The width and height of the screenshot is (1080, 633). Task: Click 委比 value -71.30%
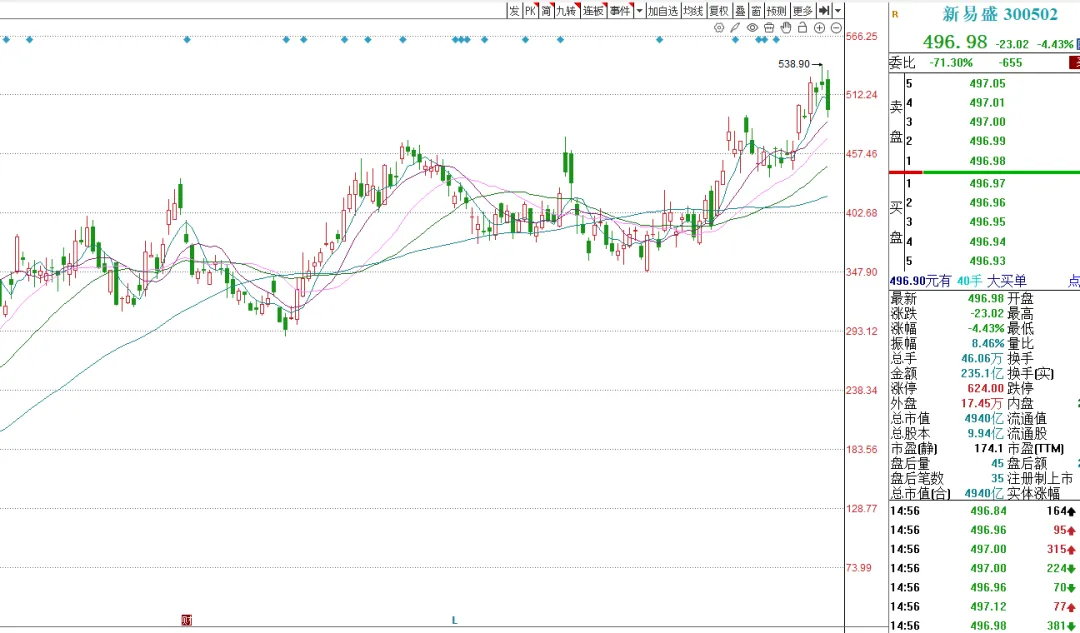[951, 63]
